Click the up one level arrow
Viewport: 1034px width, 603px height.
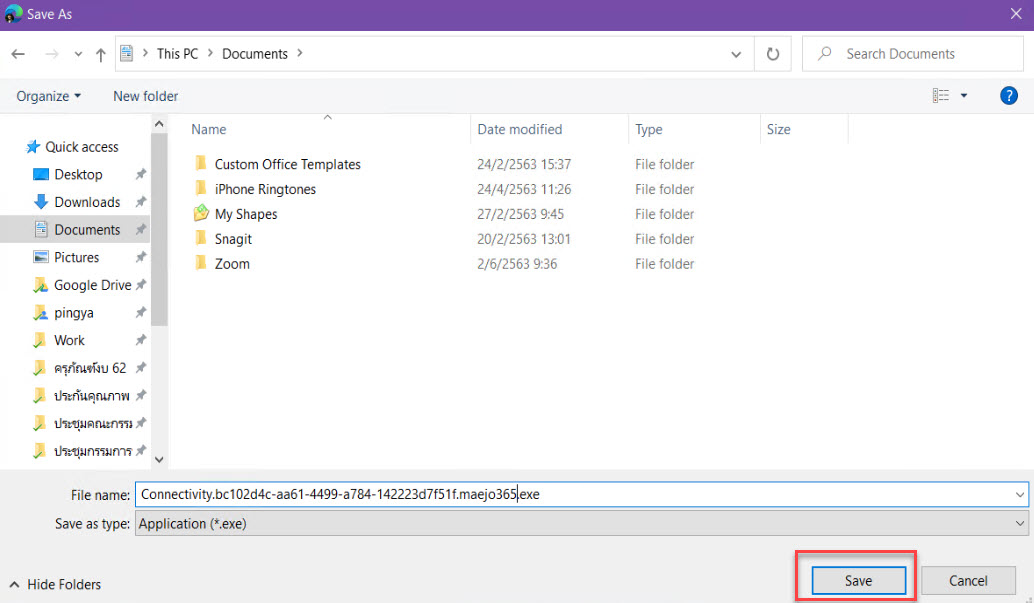coord(100,54)
